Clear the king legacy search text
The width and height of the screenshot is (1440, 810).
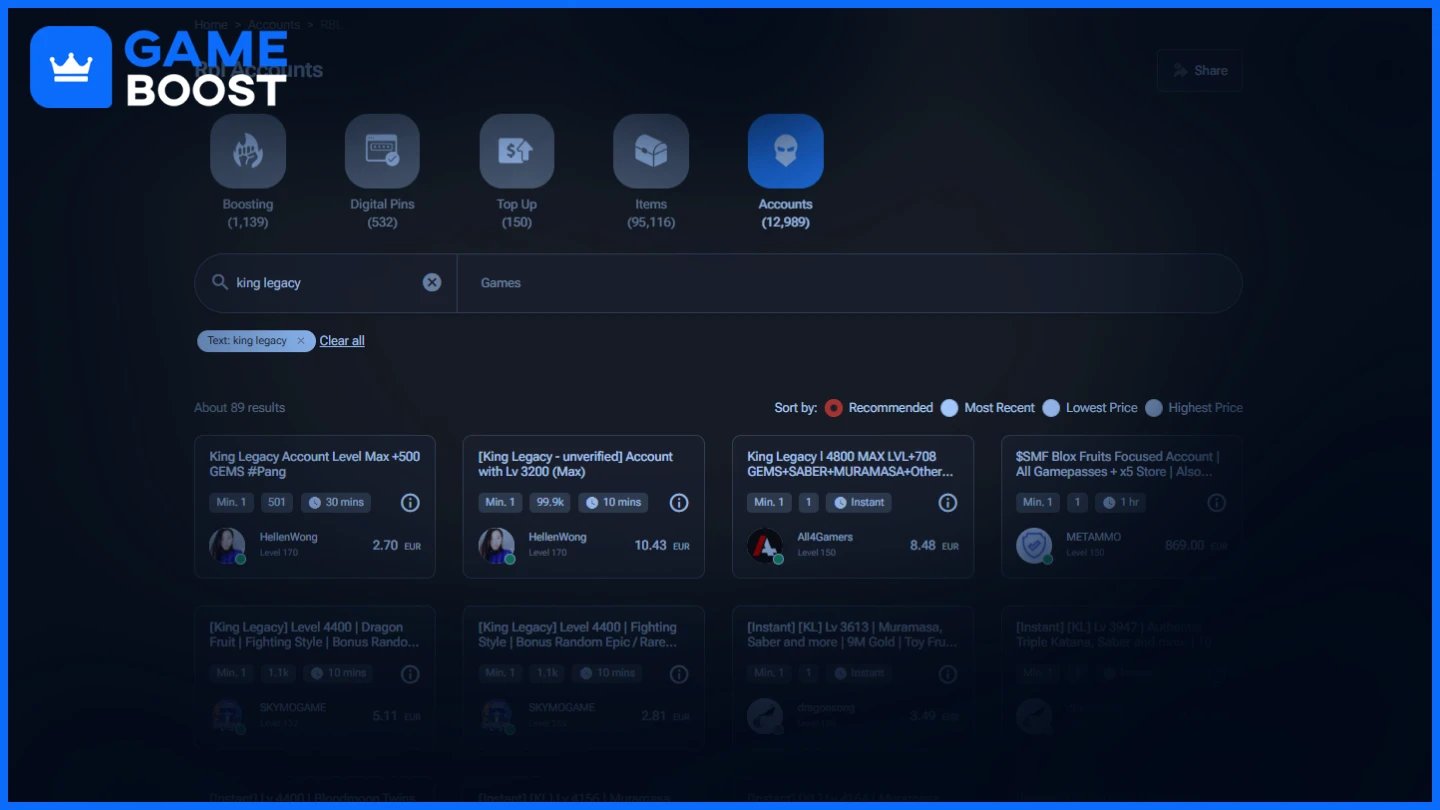point(432,282)
